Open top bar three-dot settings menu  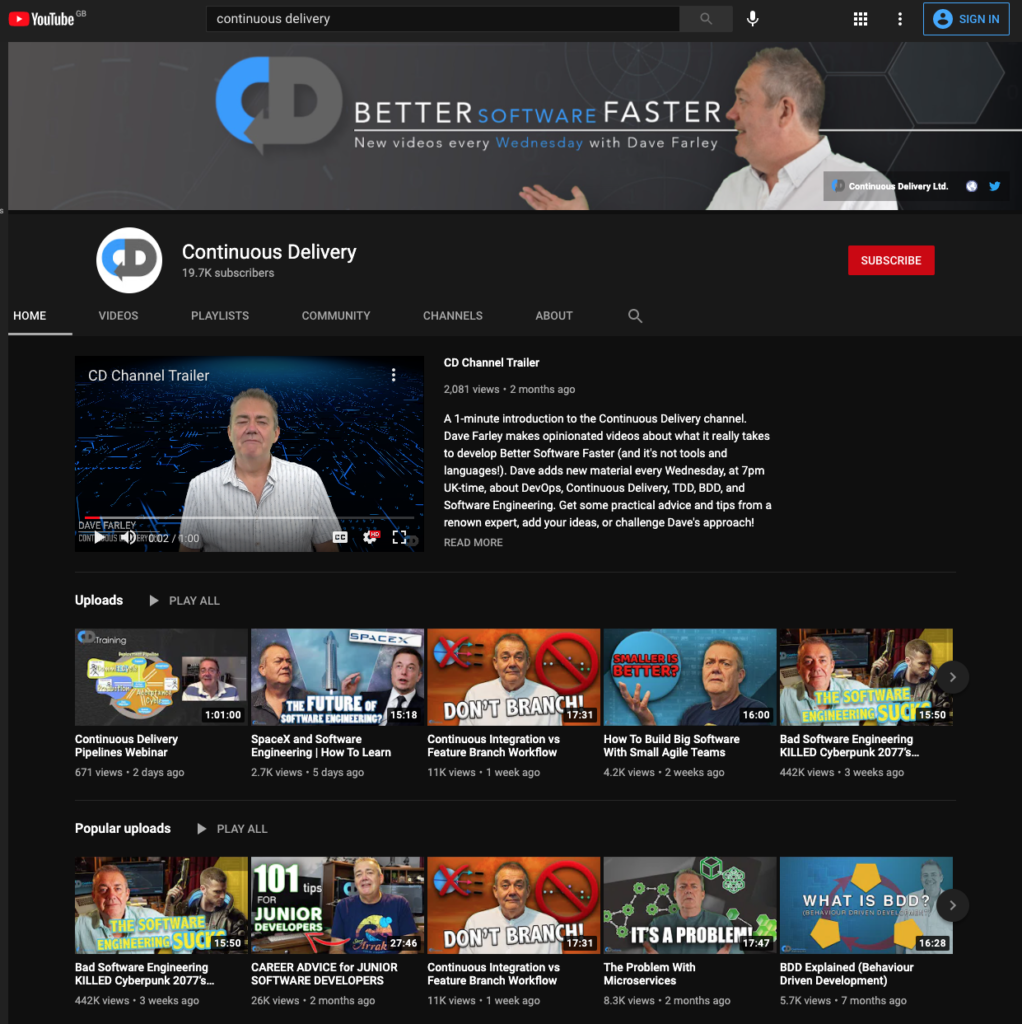point(900,19)
